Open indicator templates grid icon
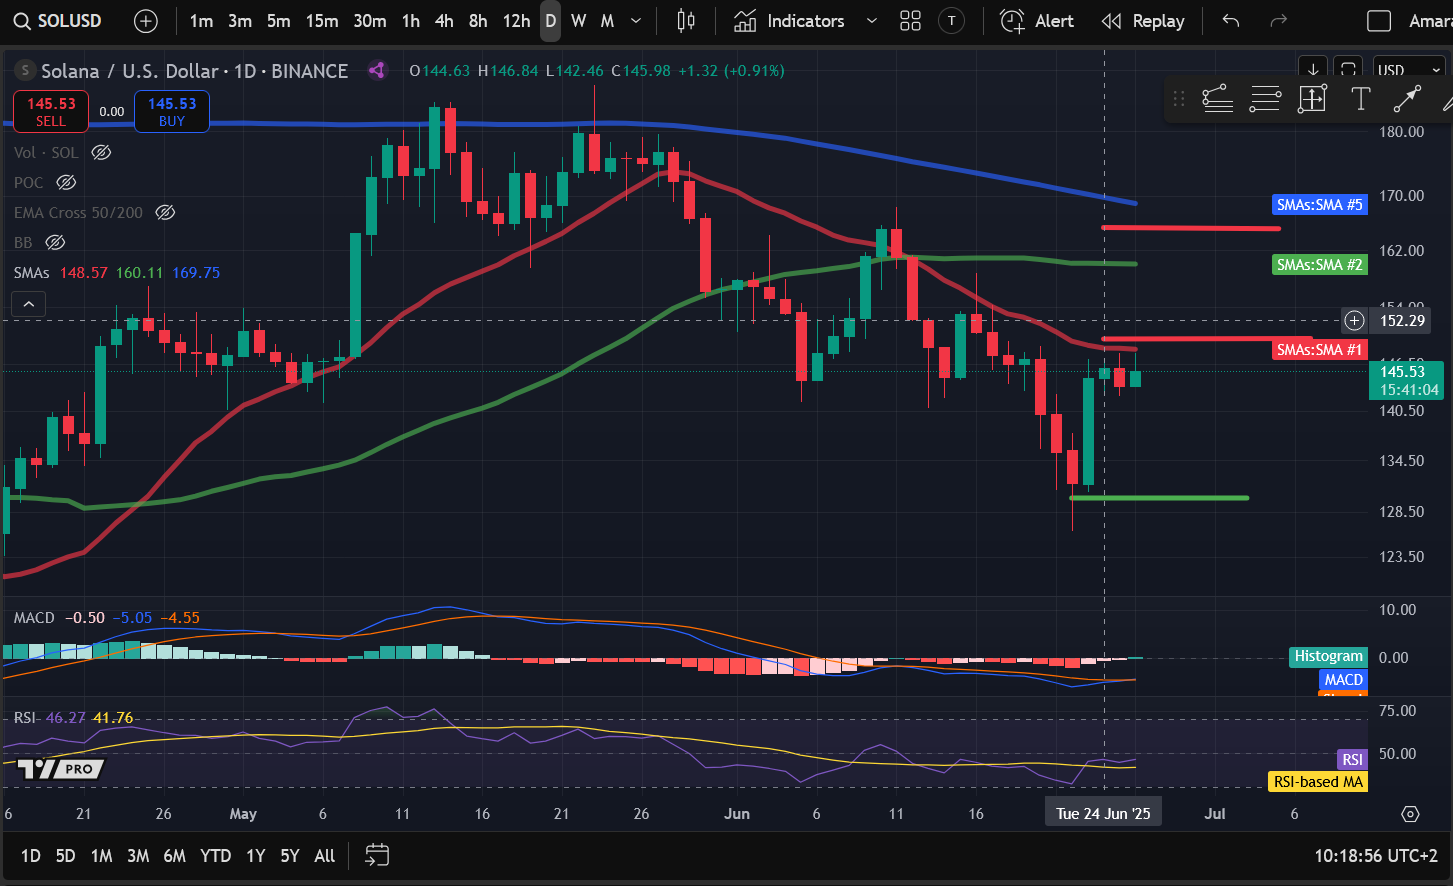Screen dimensions: 1453x886 [x=910, y=21]
